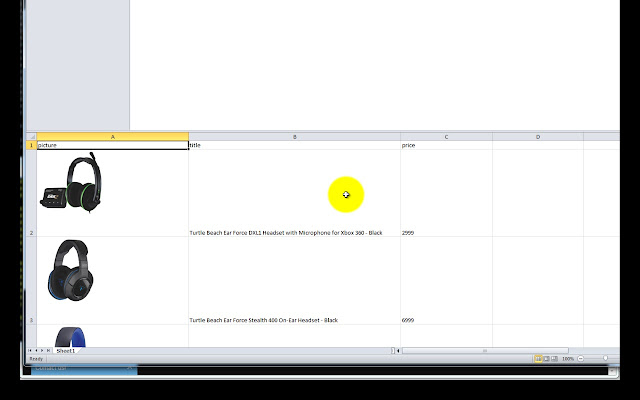Select column B header

pyautogui.click(x=295, y=137)
